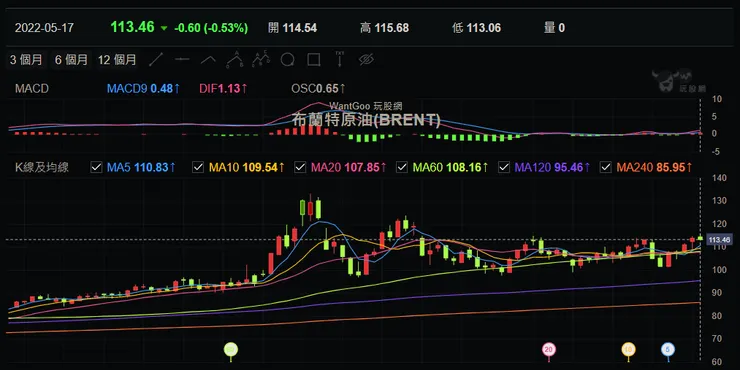This screenshot has height=370, width=740.
Task: Switch chart range to 6 個月
Action: [71, 60]
